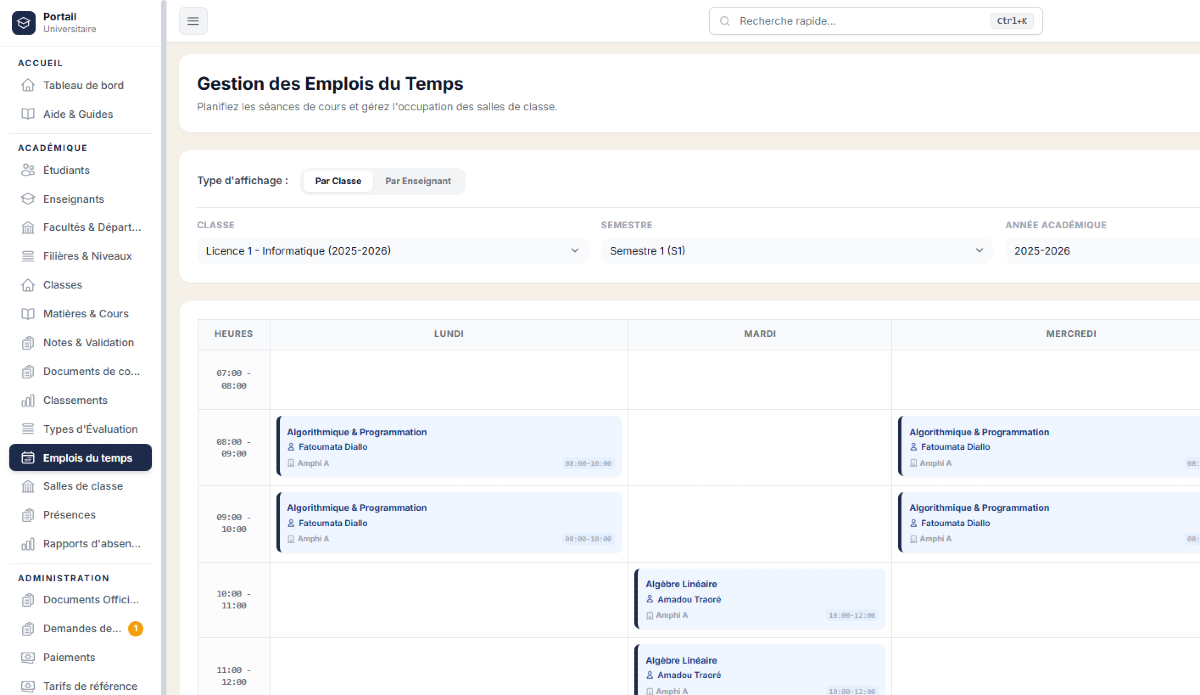Open Aide & Guides link

80,114
